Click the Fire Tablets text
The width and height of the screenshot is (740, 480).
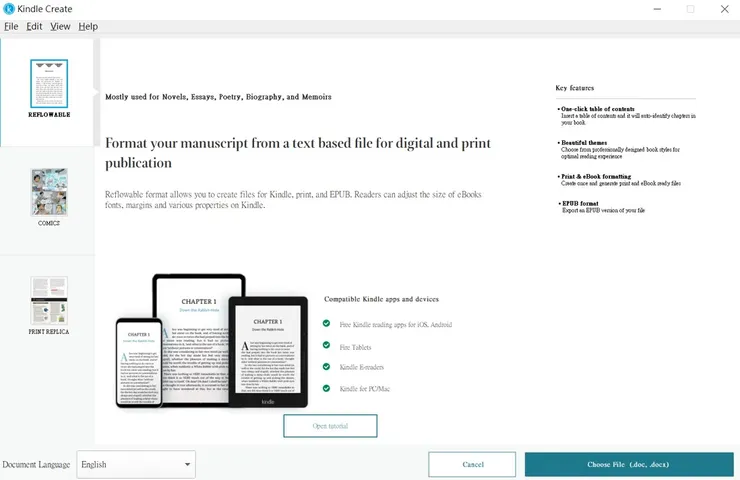pyautogui.click(x=355, y=347)
